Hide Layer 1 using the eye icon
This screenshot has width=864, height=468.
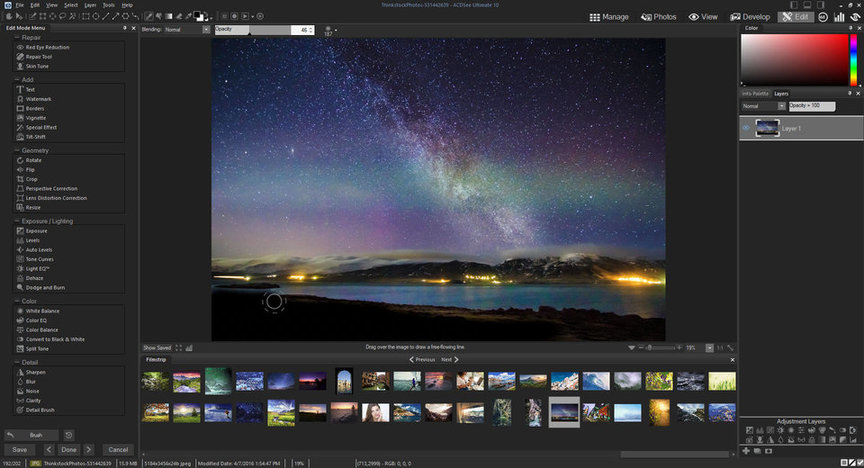pos(746,128)
